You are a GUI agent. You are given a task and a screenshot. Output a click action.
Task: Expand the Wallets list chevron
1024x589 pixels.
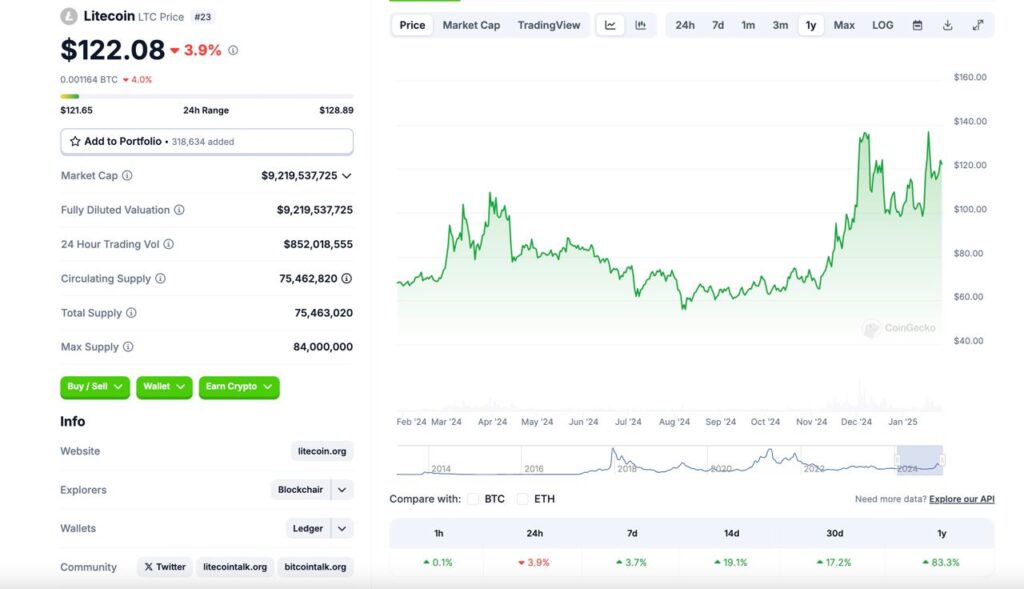tap(342, 528)
